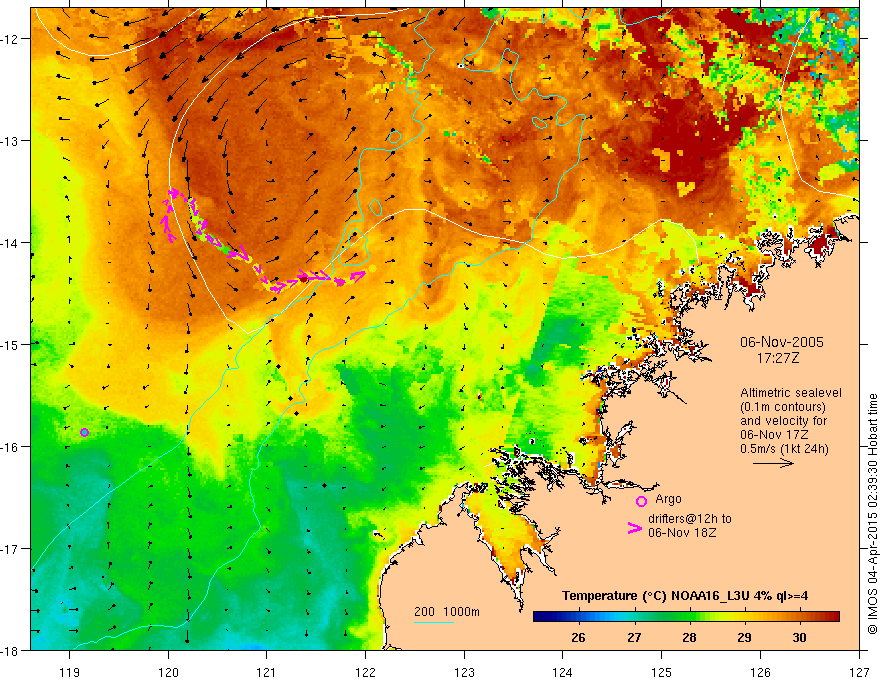Click latitude axis label -12
The width and height of the screenshot is (880, 680).
click(10, 39)
